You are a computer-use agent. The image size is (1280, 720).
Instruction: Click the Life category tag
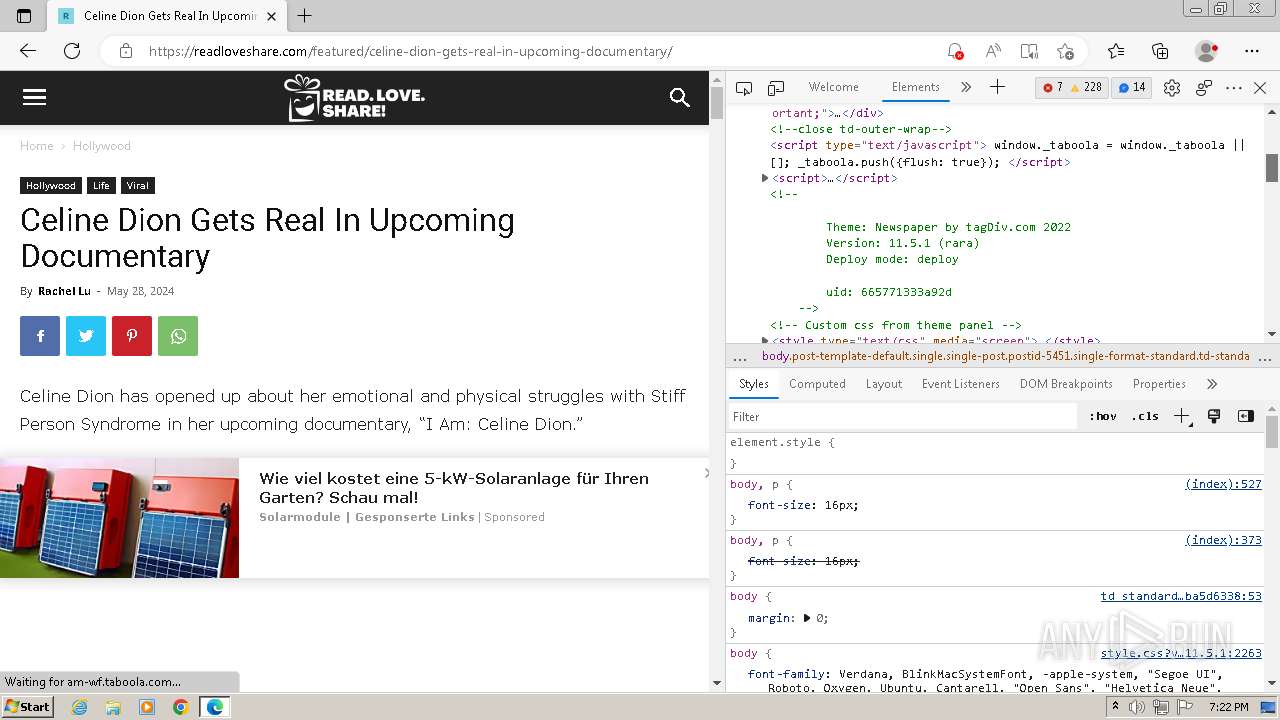pyautogui.click(x=101, y=186)
